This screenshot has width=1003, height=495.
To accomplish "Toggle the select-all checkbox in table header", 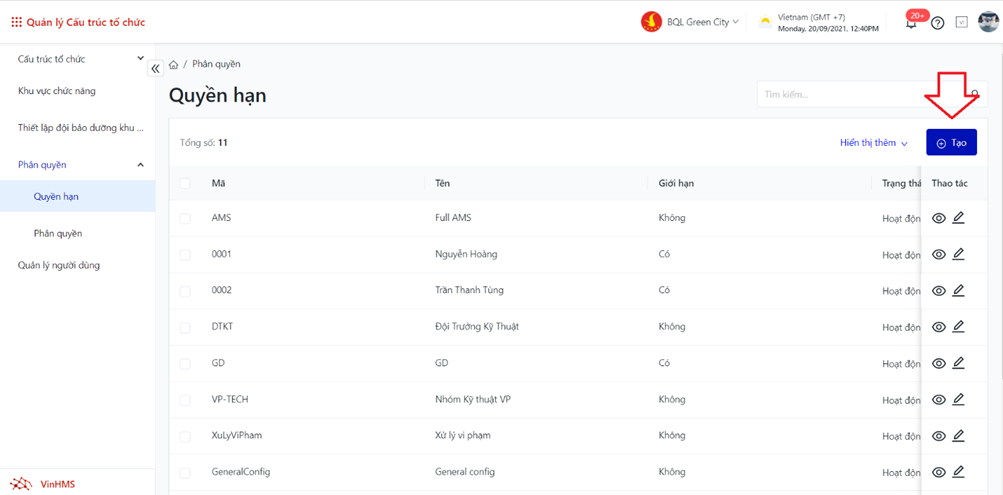I will 185,183.
